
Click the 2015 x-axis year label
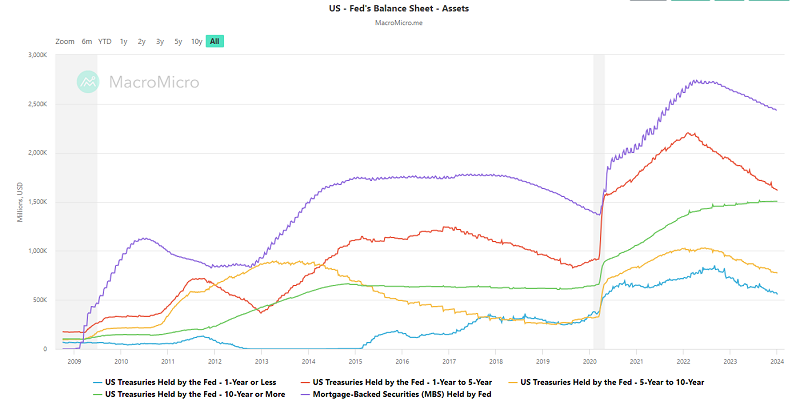pos(355,360)
